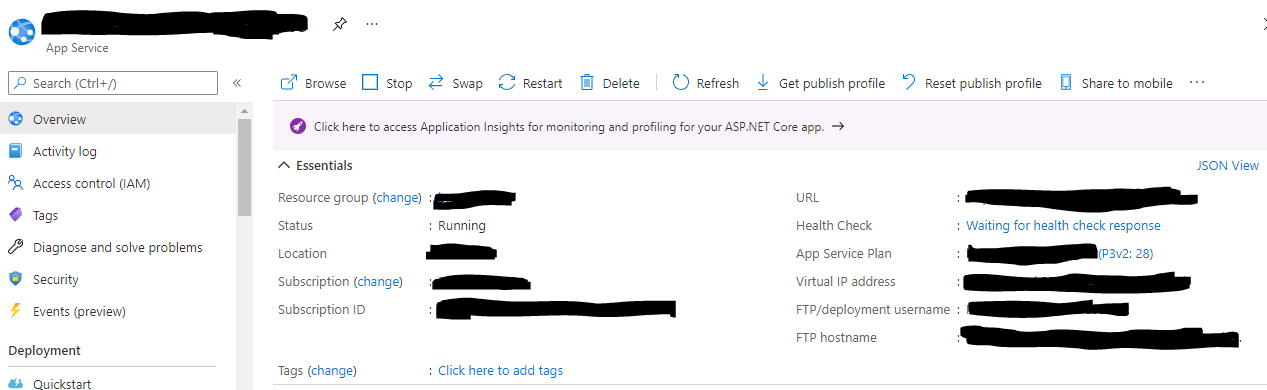Collapse the Essentials section
Image resolution: width=1267 pixels, height=390 pixels.
pyautogui.click(x=316, y=165)
